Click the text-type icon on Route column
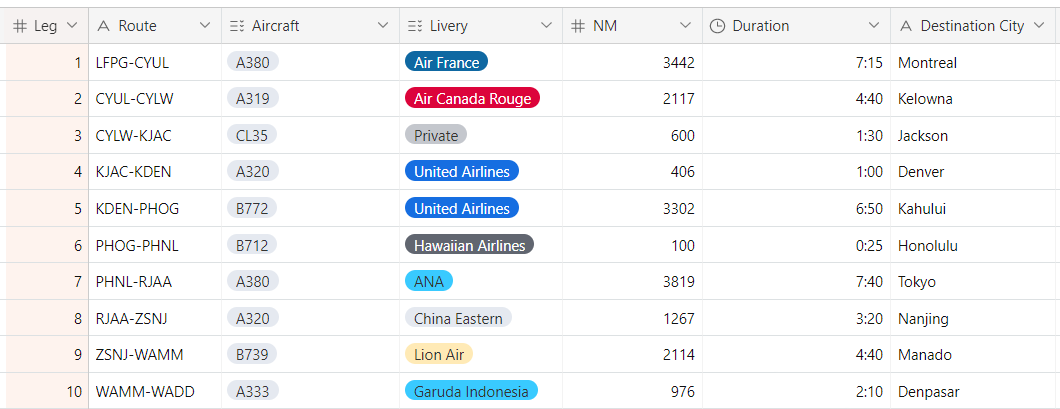Screen dimensions: 1060x409 pos(104,26)
